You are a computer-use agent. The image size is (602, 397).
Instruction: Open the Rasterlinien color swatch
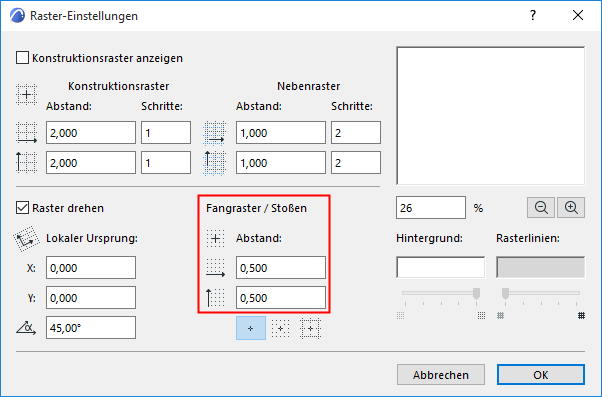[541, 267]
